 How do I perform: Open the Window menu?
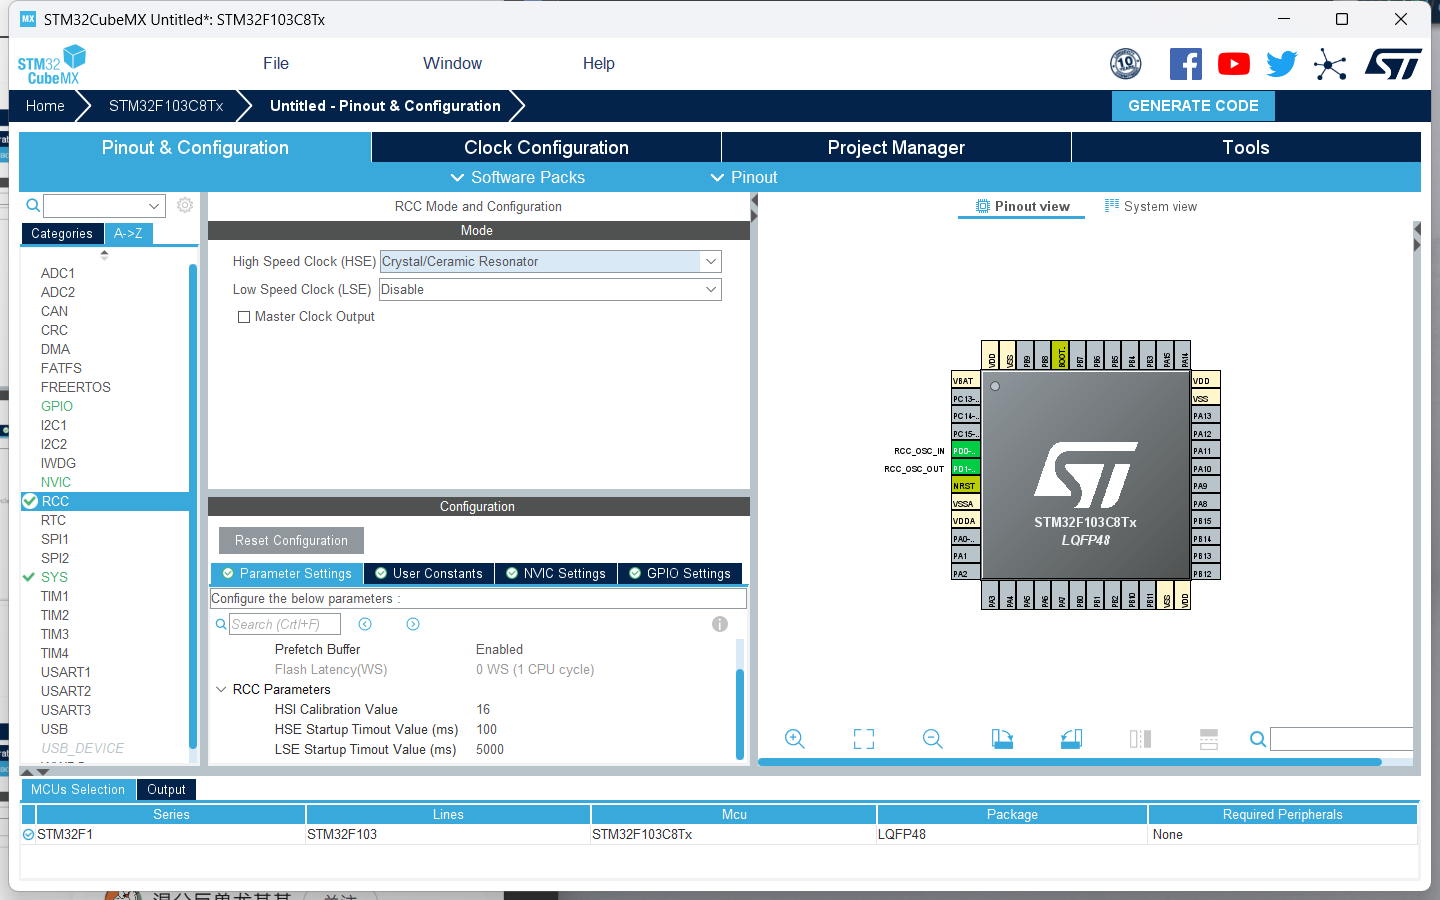452,63
